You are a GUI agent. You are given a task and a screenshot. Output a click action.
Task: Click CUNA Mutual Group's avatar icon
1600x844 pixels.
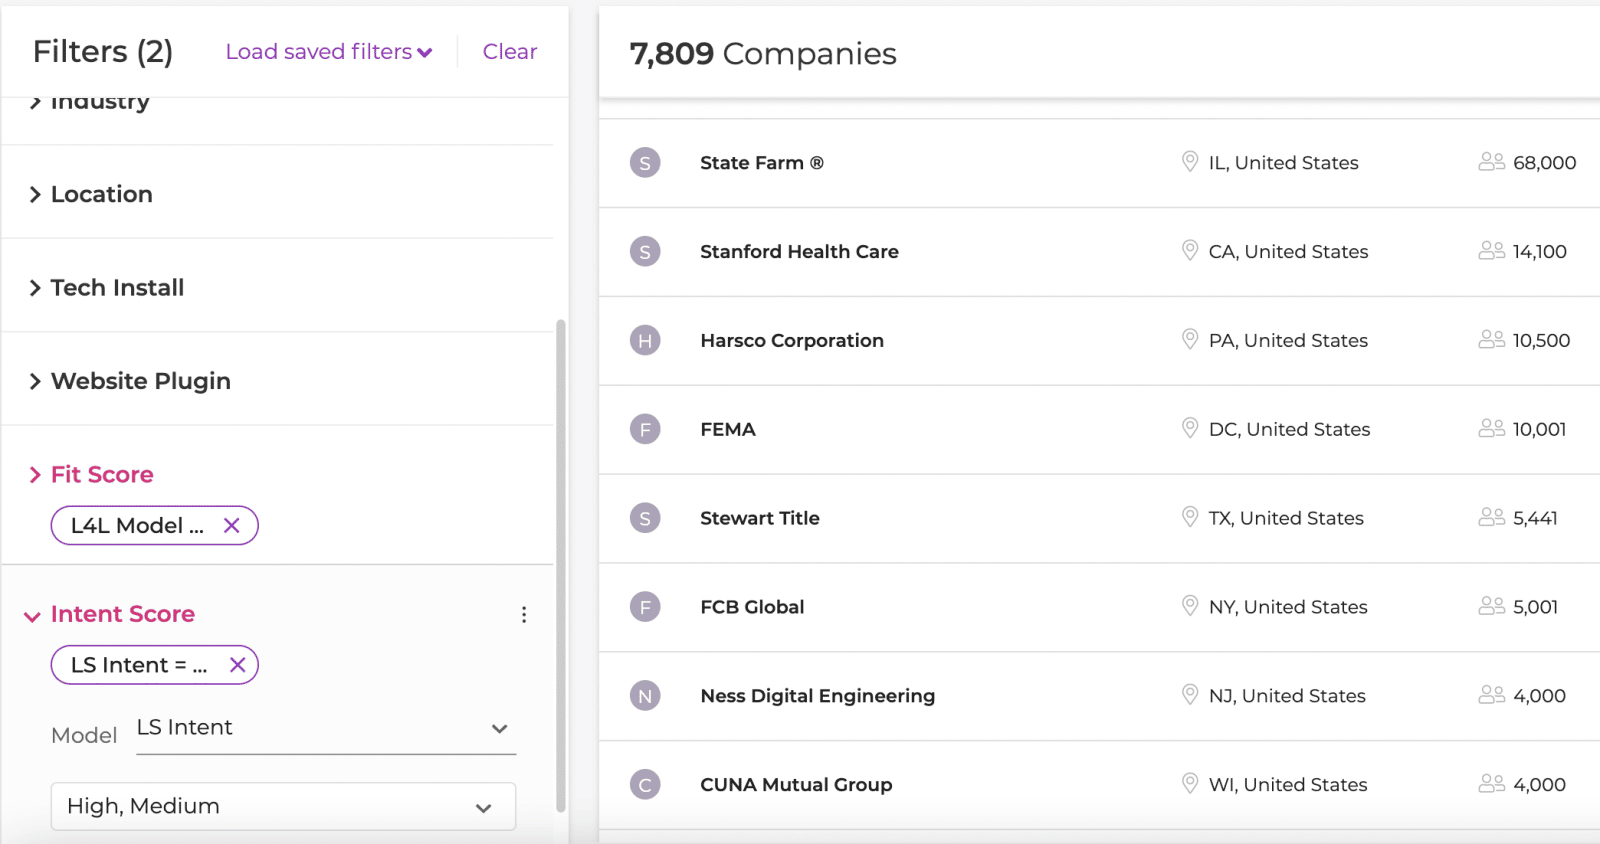point(645,785)
